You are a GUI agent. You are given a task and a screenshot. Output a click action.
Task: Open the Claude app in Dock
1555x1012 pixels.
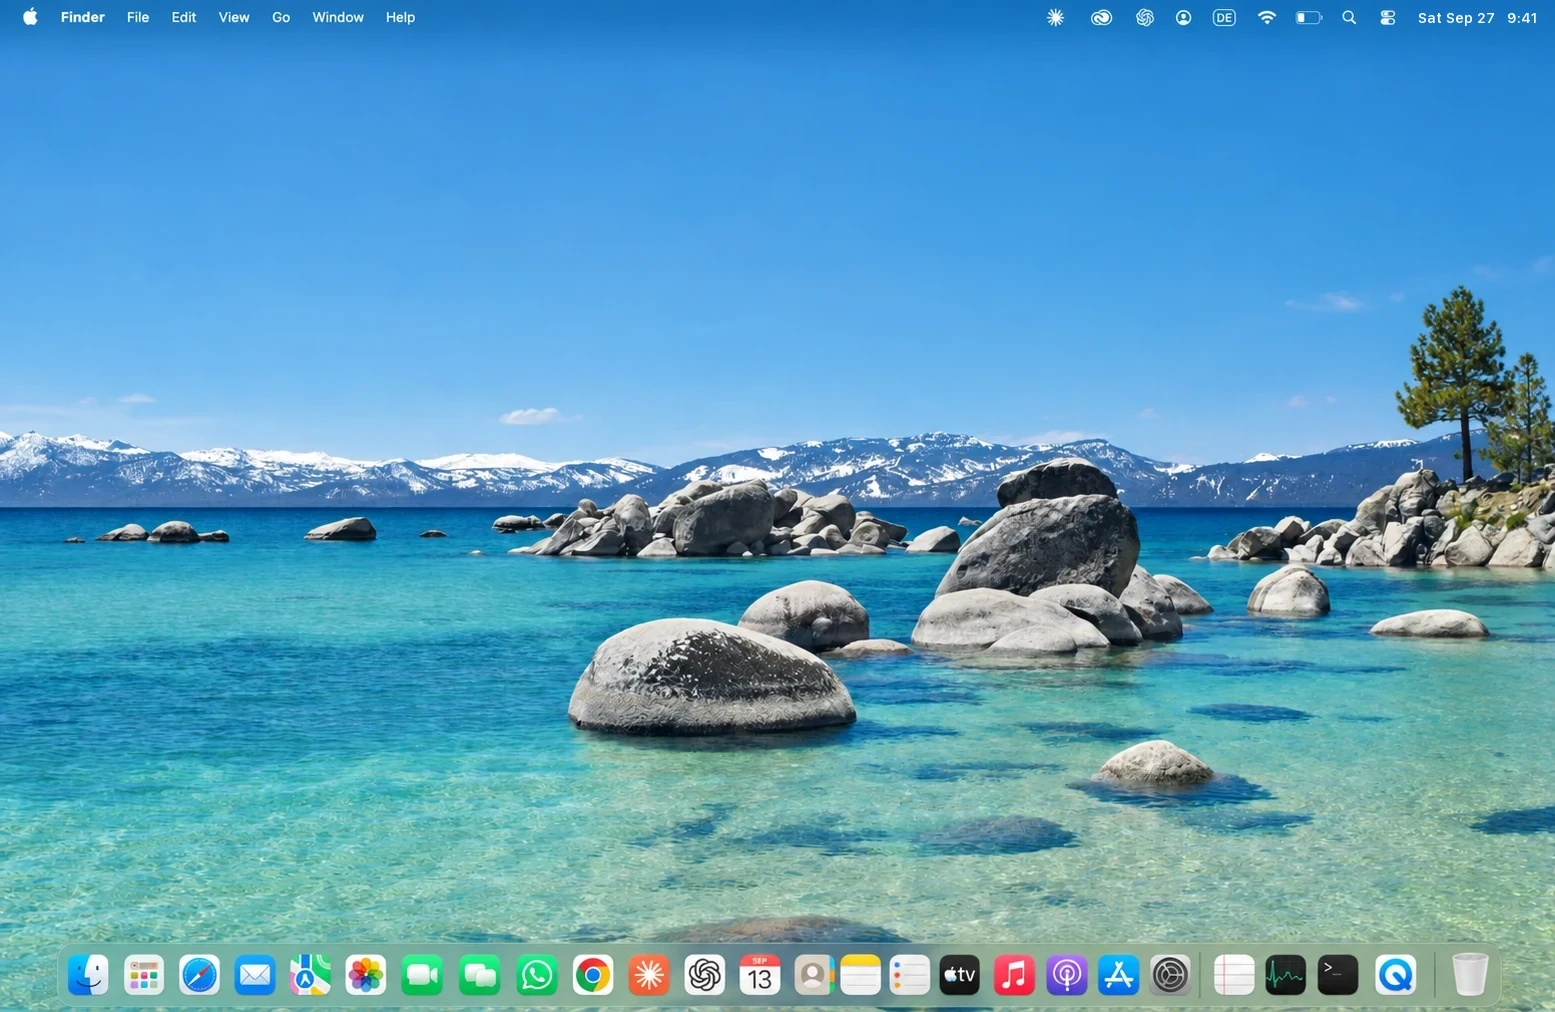click(649, 975)
